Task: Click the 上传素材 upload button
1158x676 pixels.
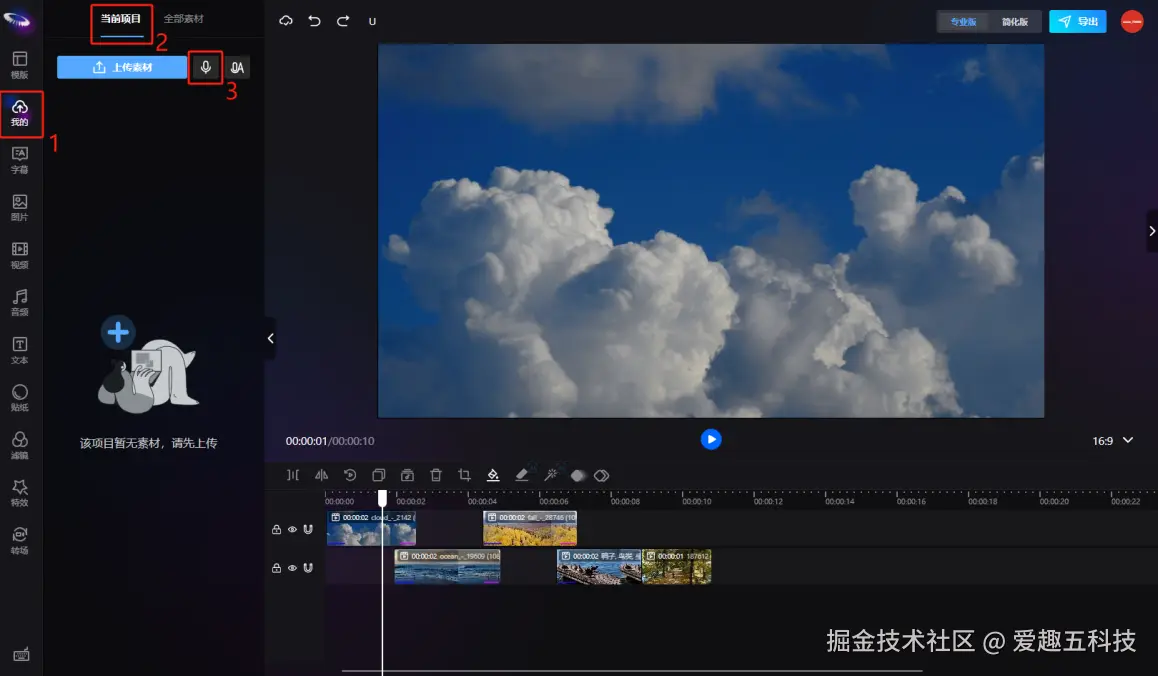Action: (x=122, y=67)
